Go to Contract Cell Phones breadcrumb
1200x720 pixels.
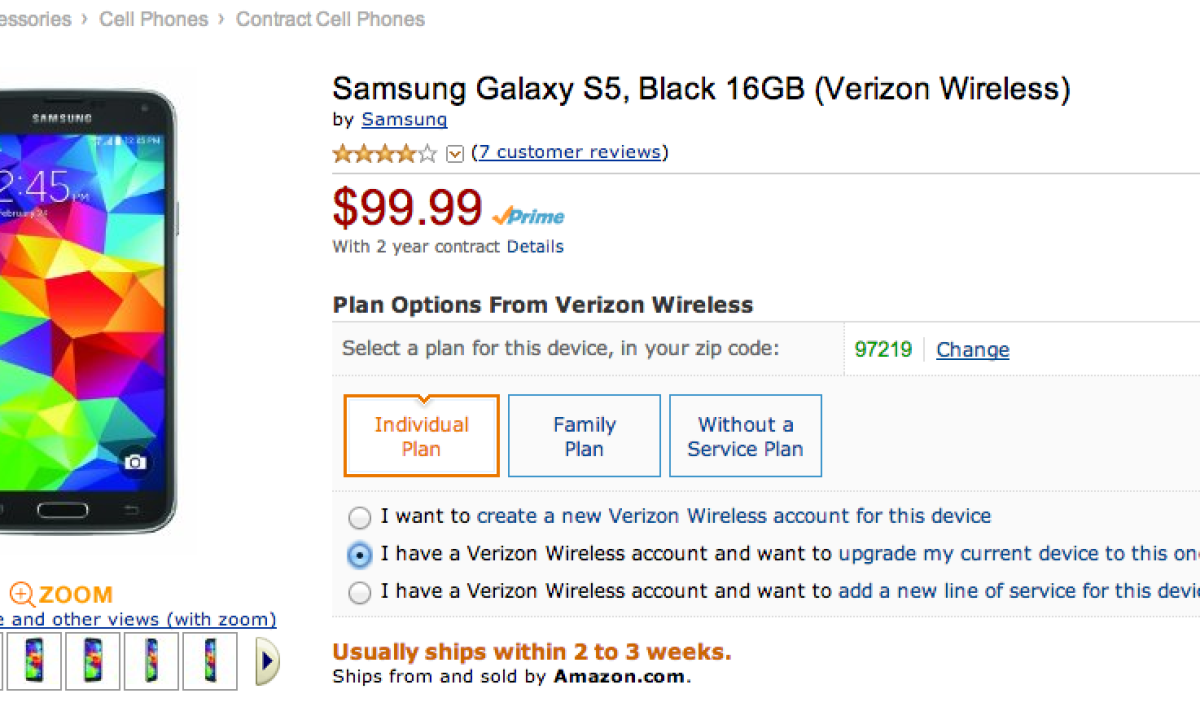pyautogui.click(x=330, y=19)
